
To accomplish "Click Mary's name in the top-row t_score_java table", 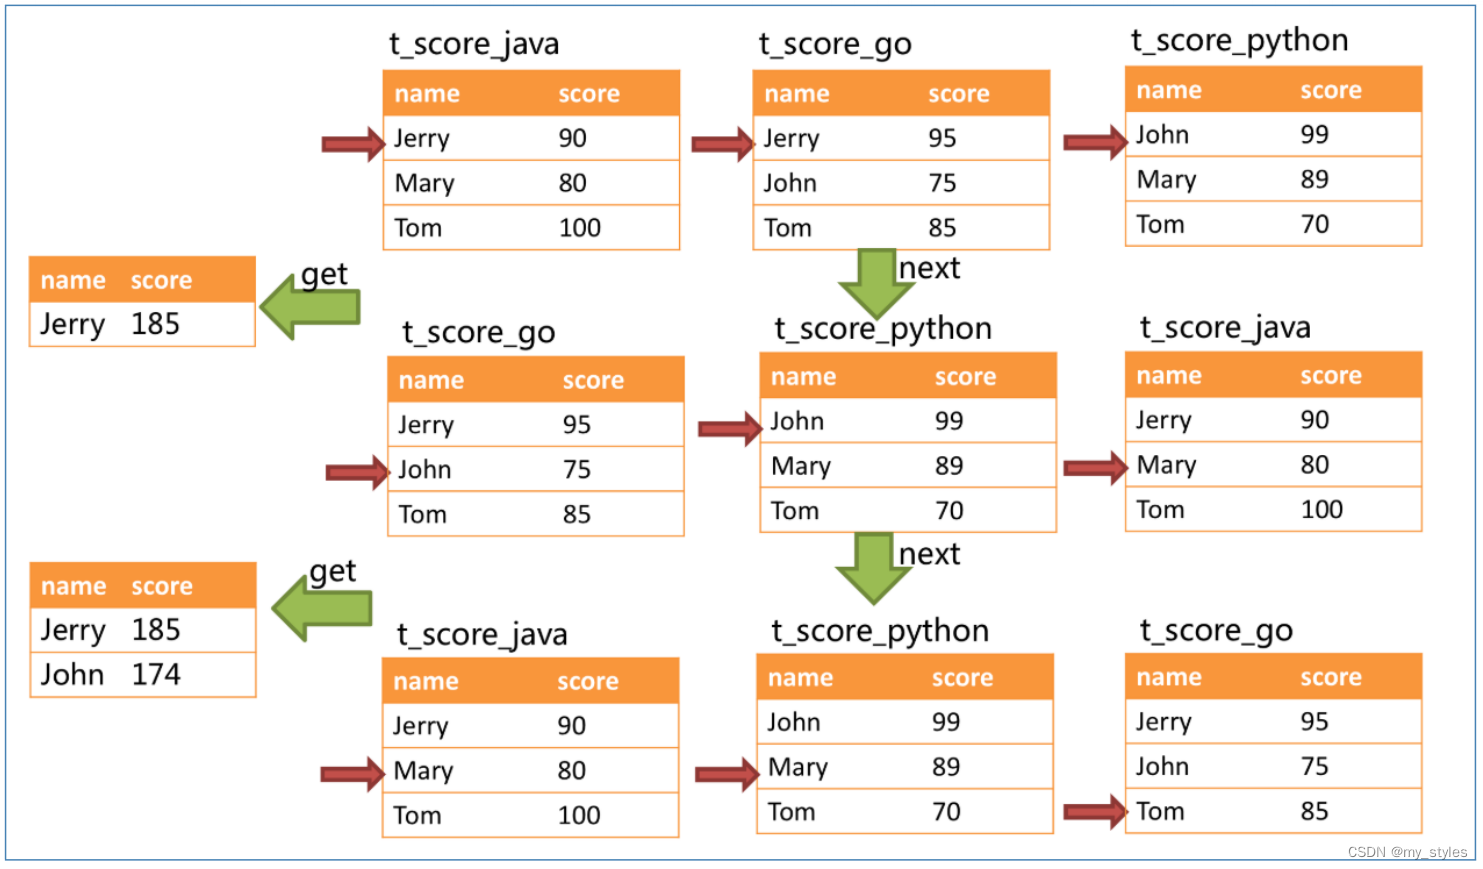I will [425, 184].
